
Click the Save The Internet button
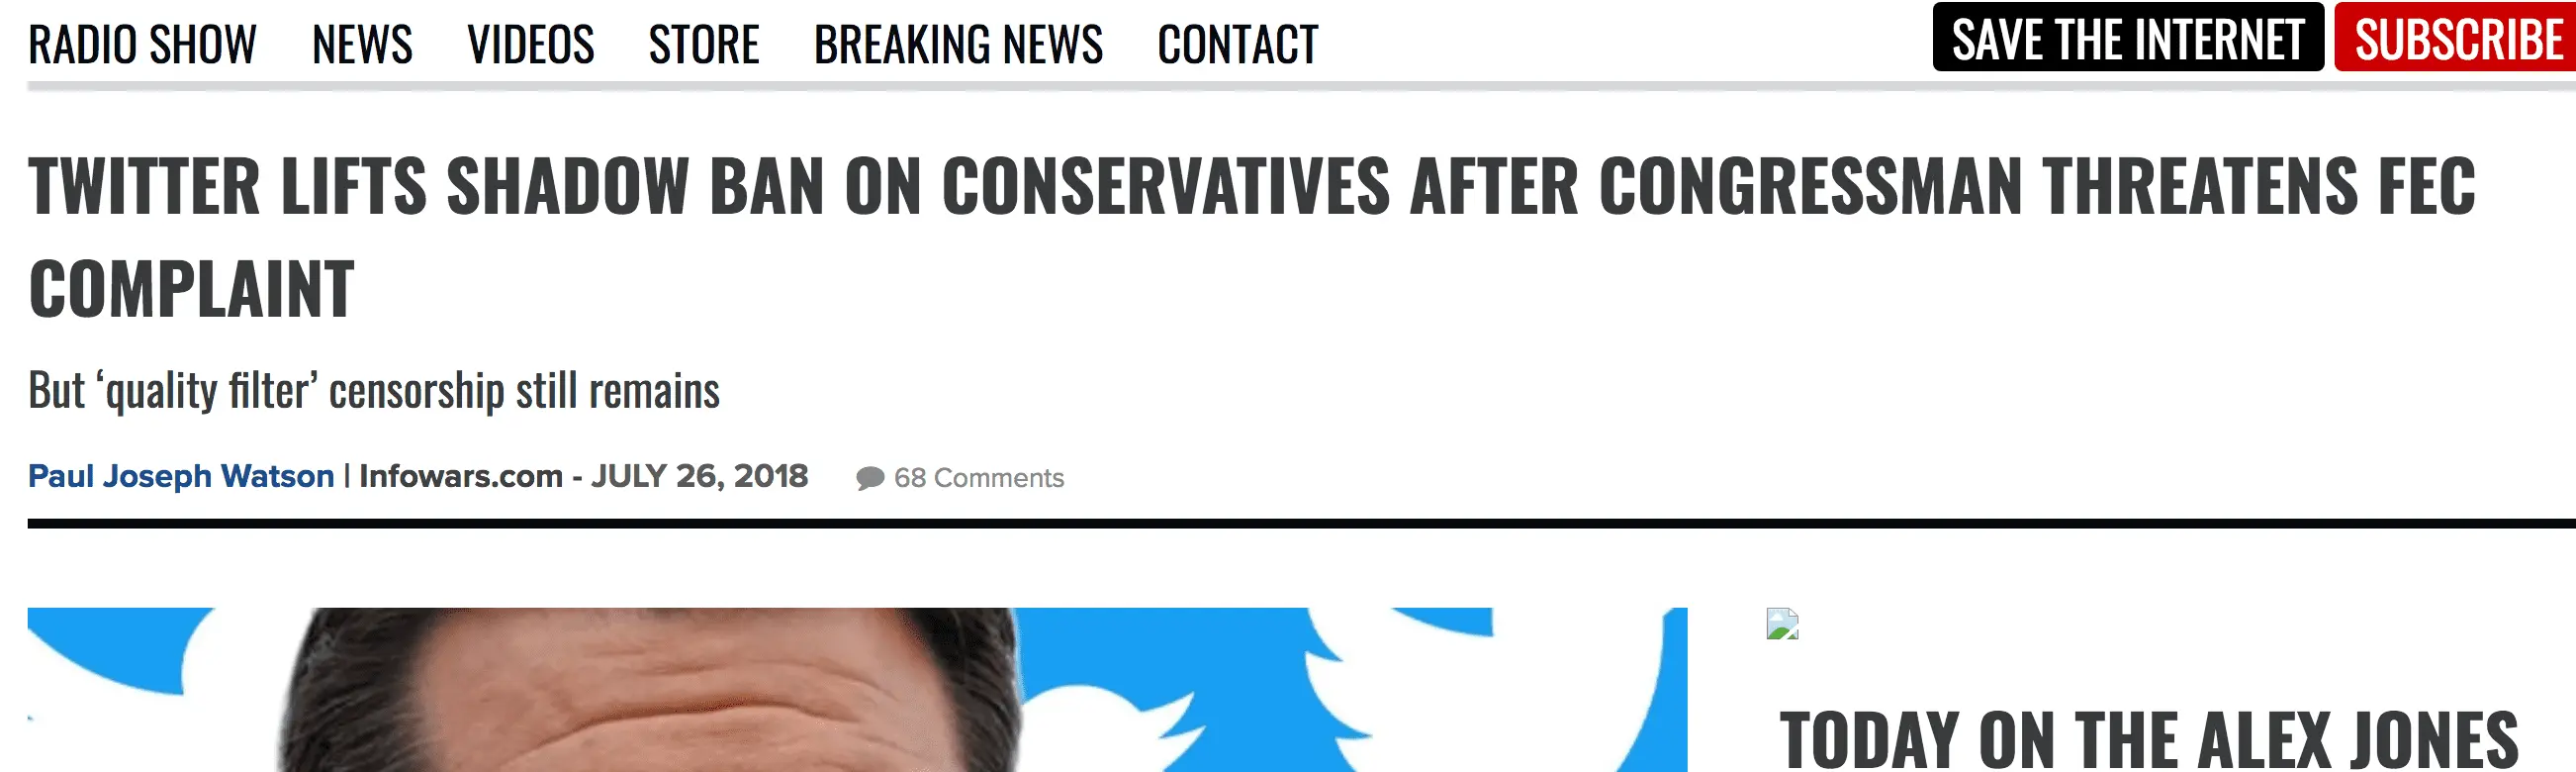[2128, 38]
